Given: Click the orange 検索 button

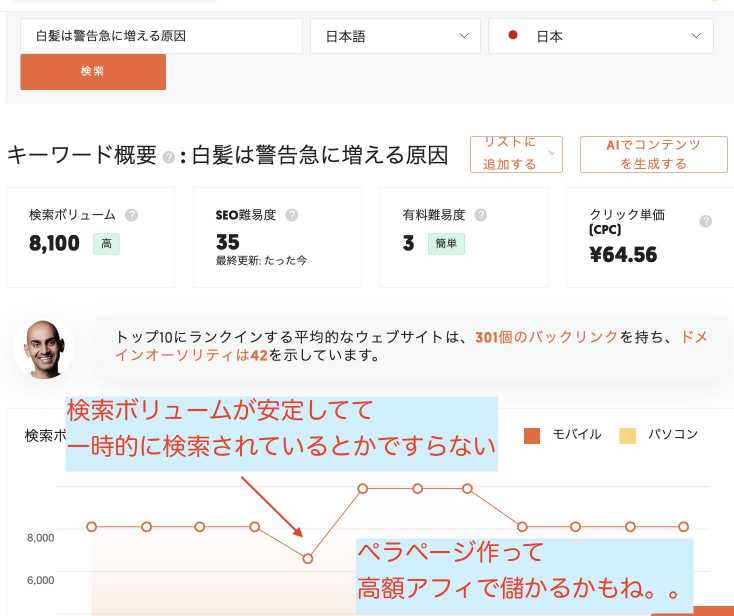Looking at the screenshot, I should [x=93, y=72].
